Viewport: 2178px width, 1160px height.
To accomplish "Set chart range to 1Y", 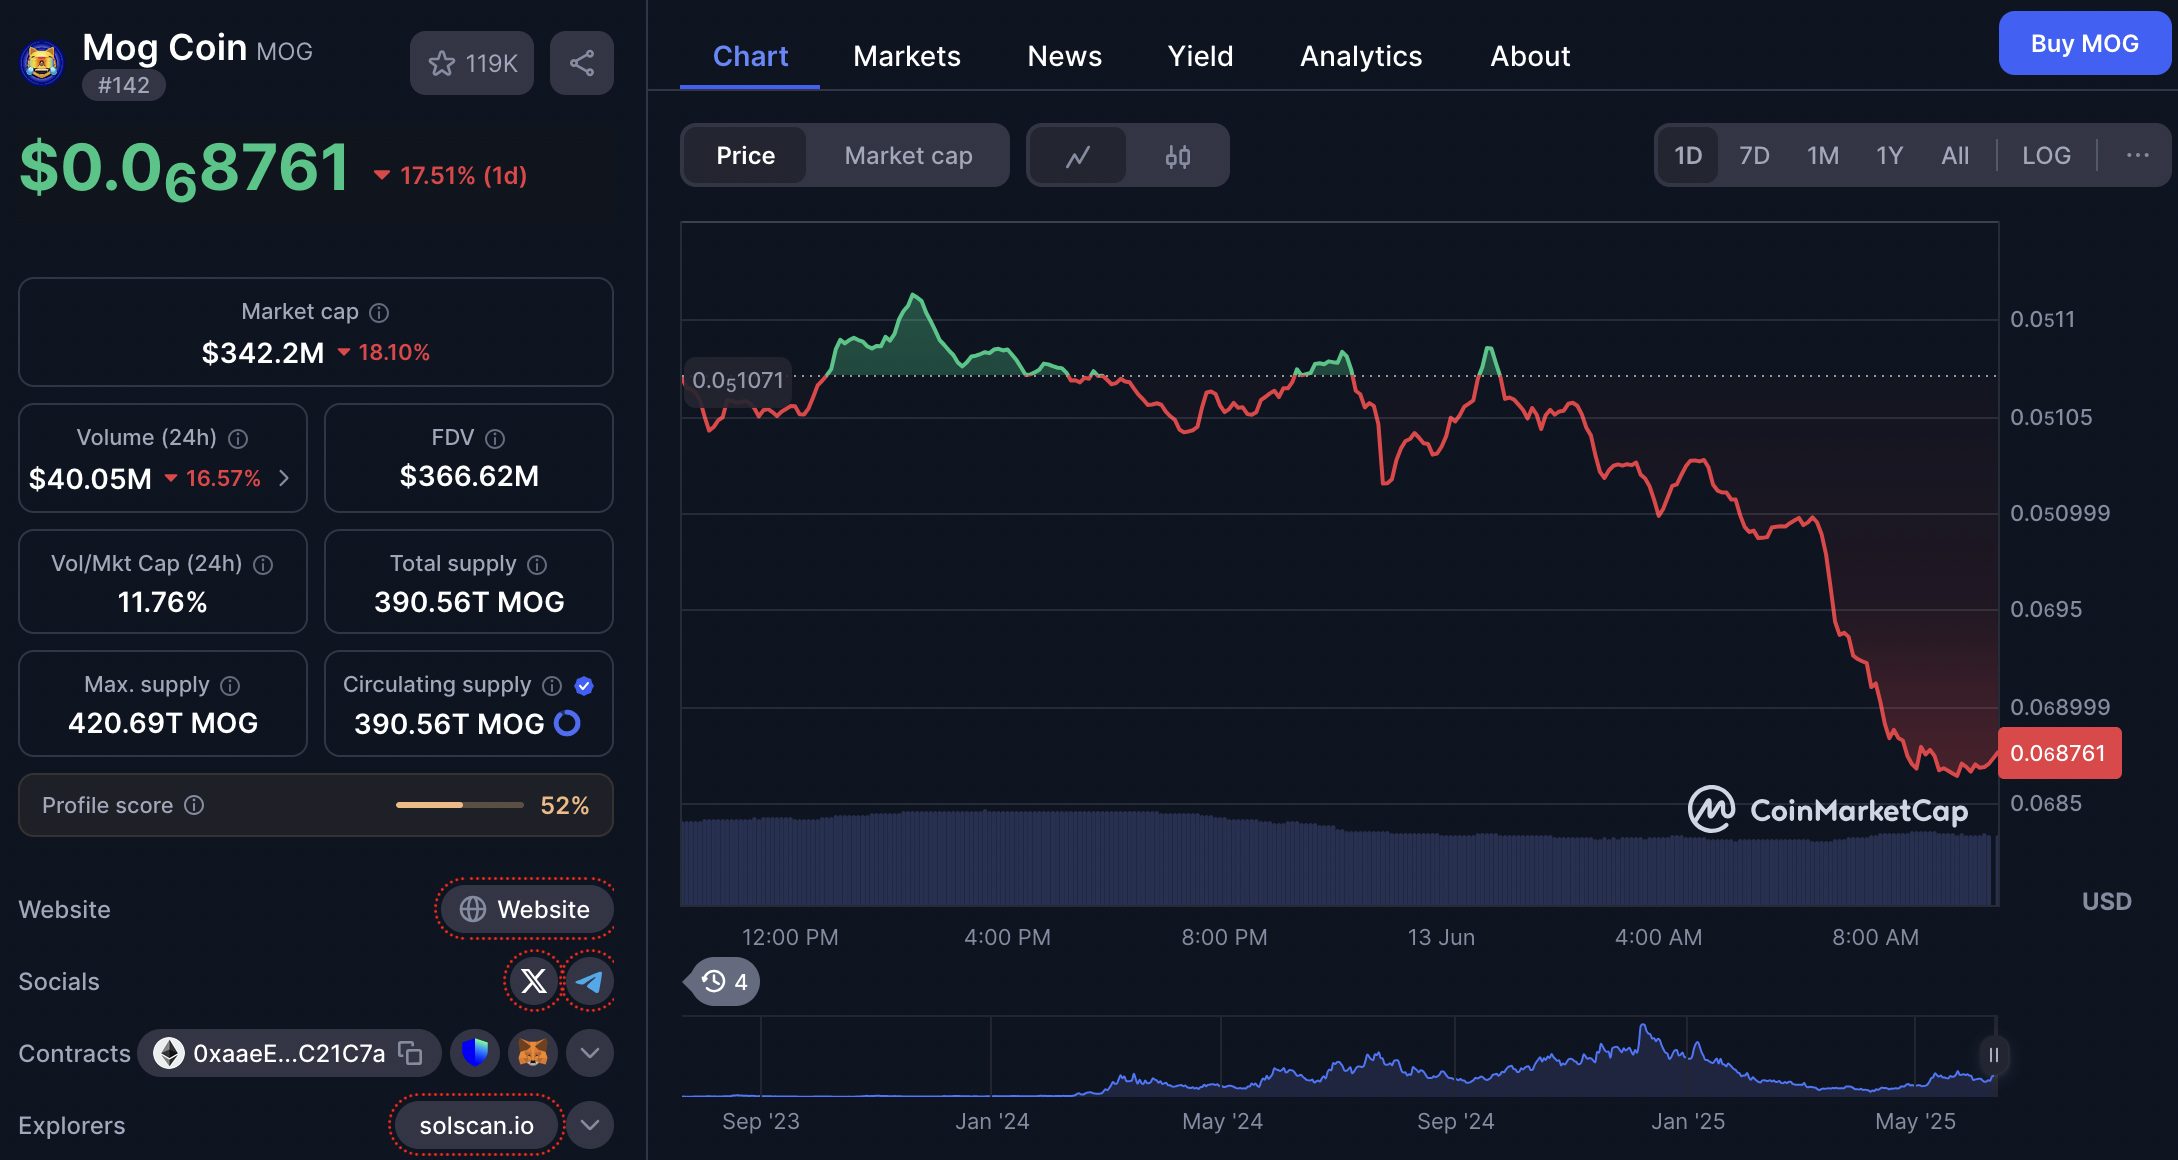I will coord(1889,156).
